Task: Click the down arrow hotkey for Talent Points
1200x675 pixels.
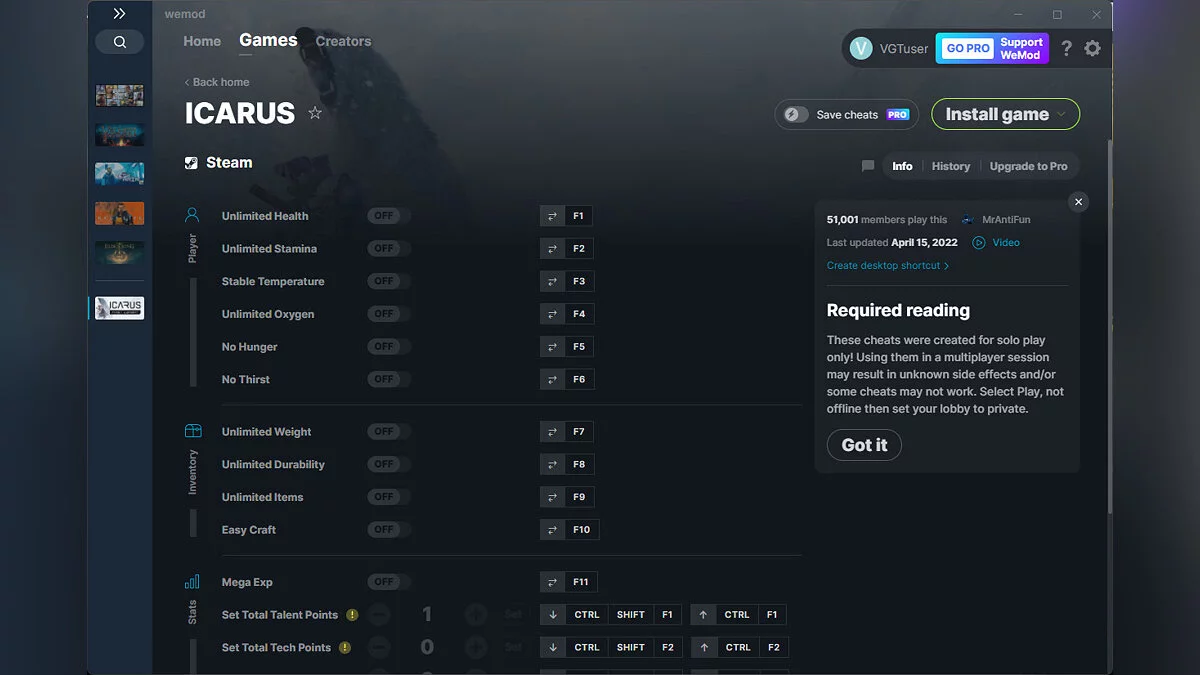Action: click(553, 615)
